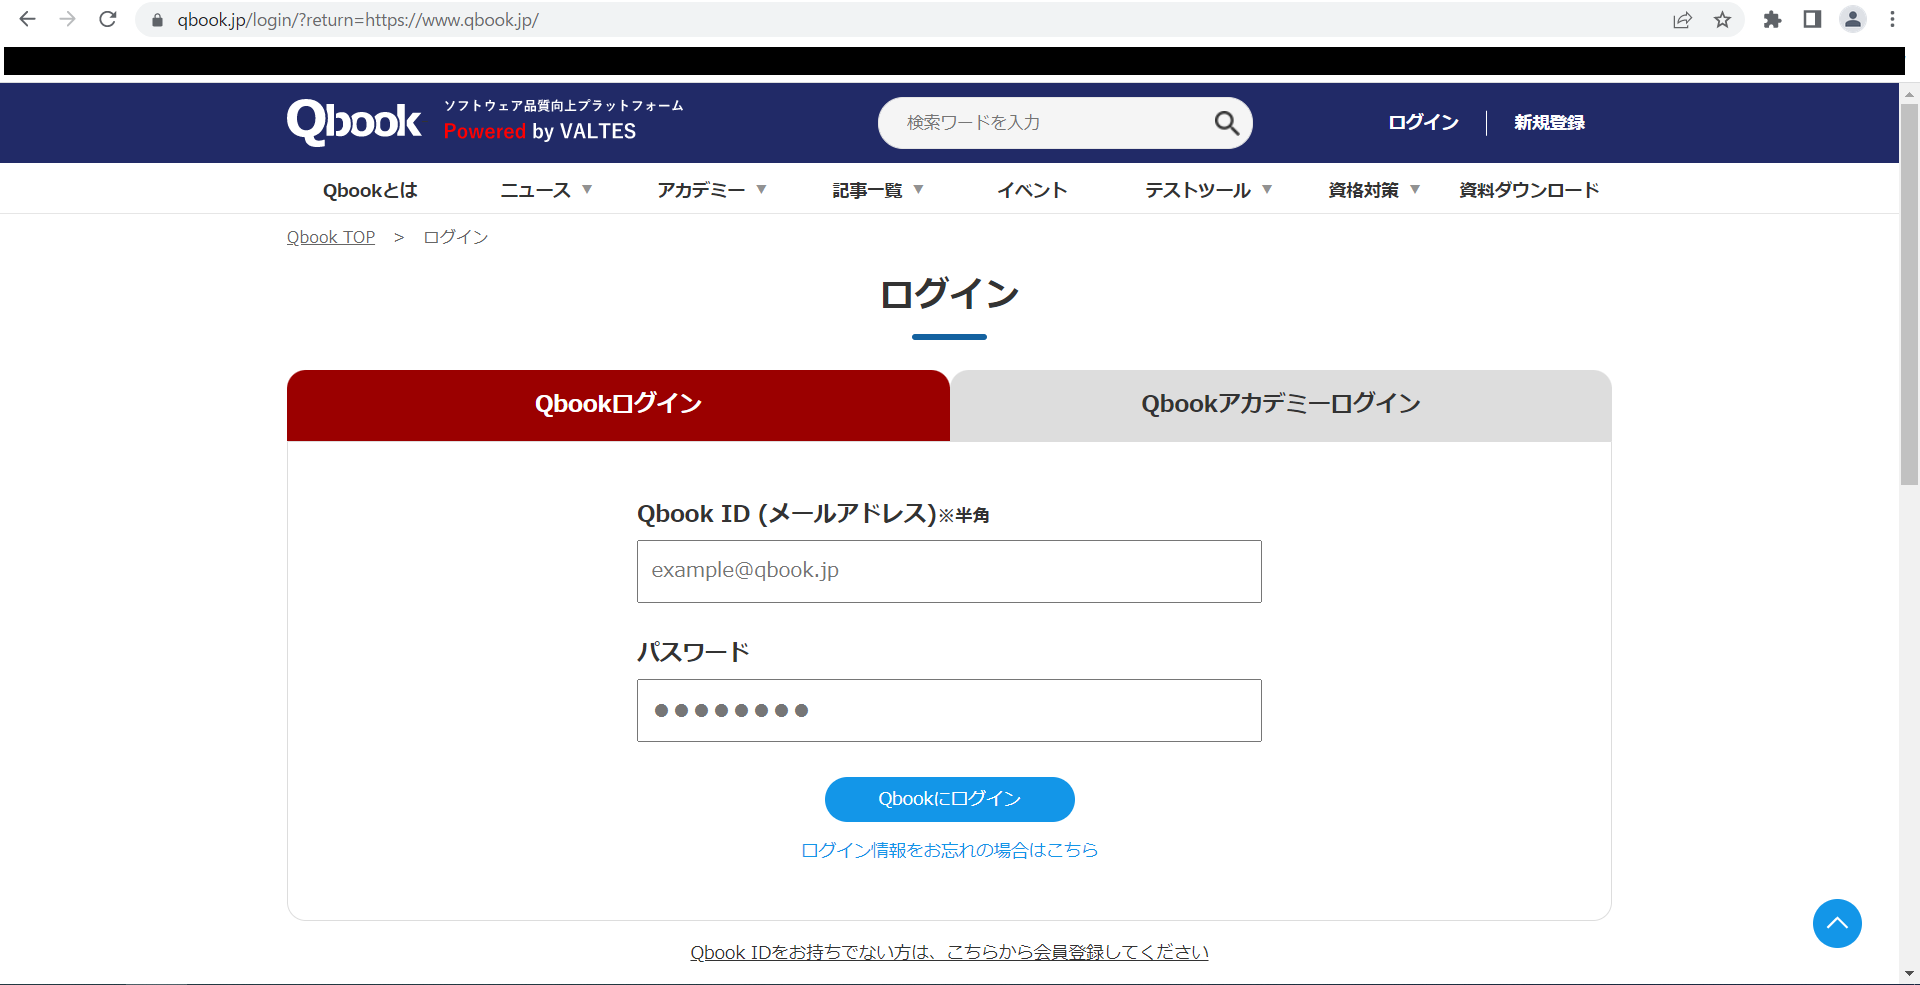The image size is (1920, 985).
Task: Click the magnifying glass search icon
Action: tap(1226, 123)
